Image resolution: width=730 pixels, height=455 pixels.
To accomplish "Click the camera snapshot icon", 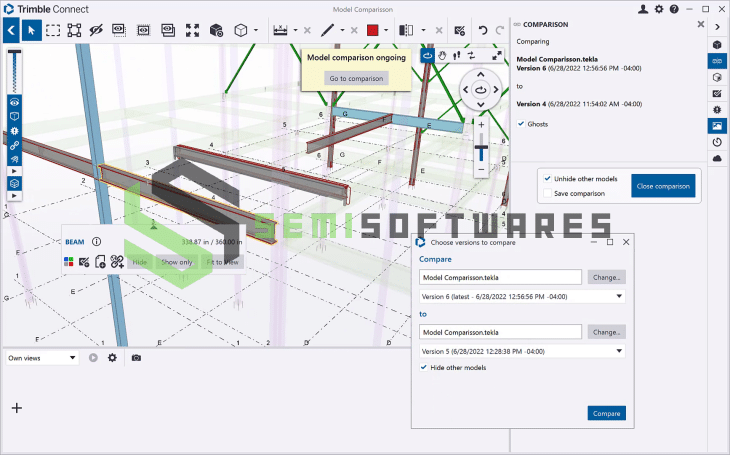I will pyautogui.click(x=136, y=358).
